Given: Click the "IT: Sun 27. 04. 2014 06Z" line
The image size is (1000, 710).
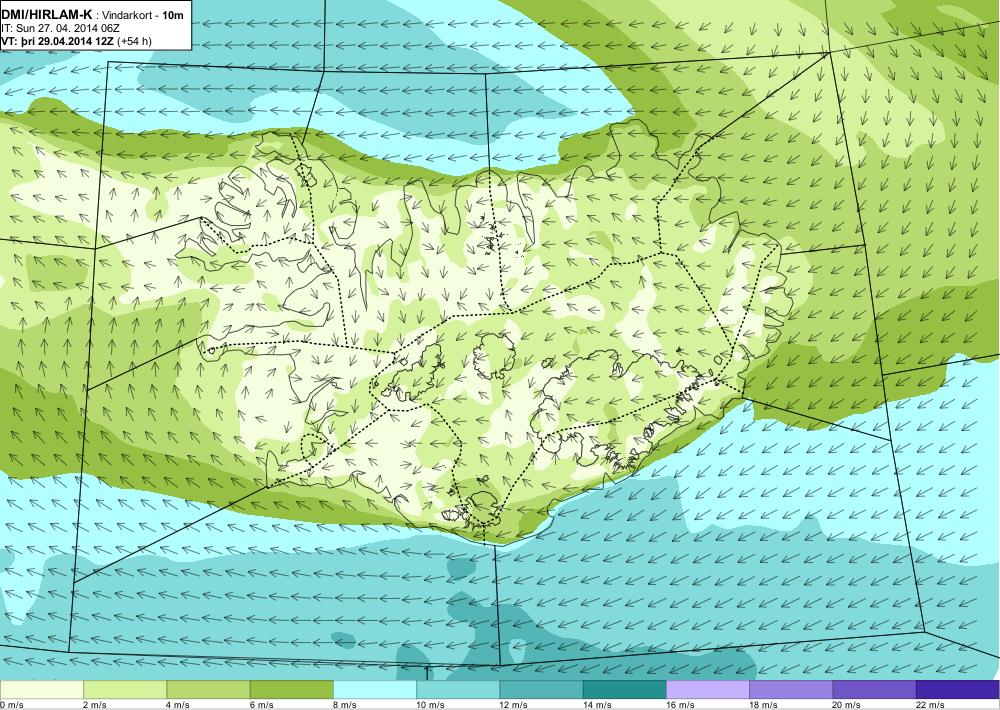Looking at the screenshot, I should [x=61, y=28].
